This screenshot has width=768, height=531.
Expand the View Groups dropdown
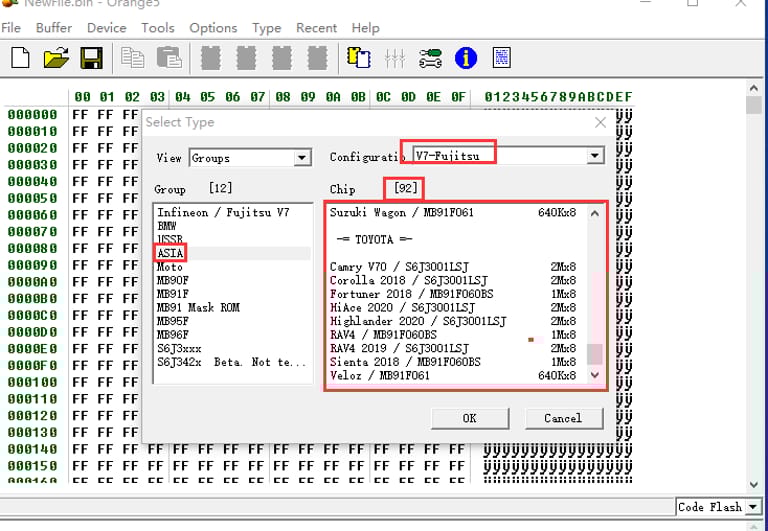click(302, 158)
